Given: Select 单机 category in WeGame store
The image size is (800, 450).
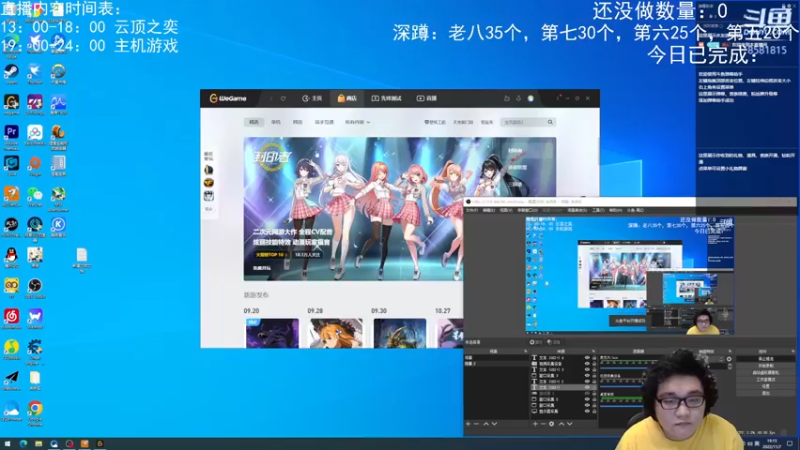Looking at the screenshot, I should click(276, 122).
